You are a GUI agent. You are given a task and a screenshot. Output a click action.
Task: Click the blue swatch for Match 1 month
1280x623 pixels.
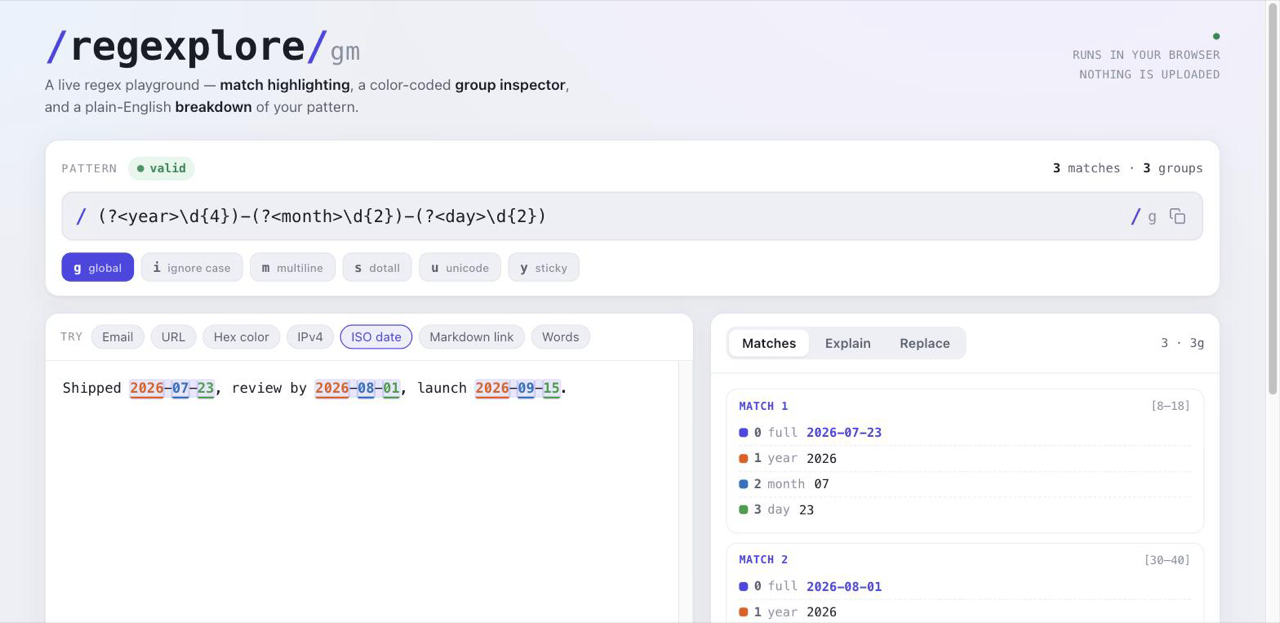743,484
